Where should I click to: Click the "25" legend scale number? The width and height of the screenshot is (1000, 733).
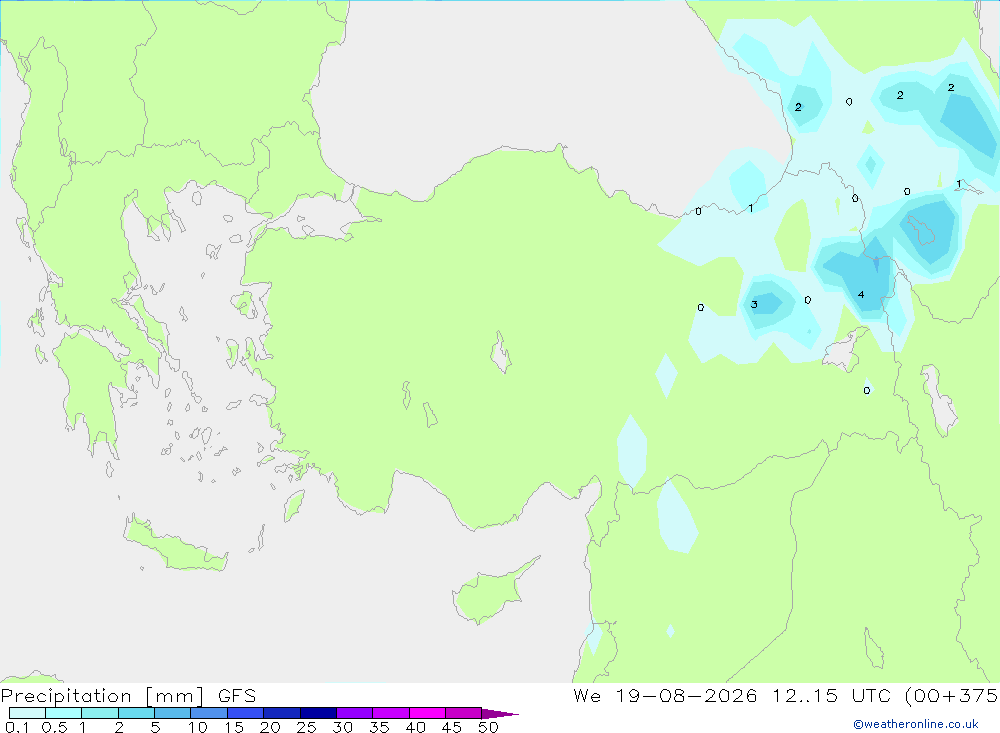[x=306, y=727]
